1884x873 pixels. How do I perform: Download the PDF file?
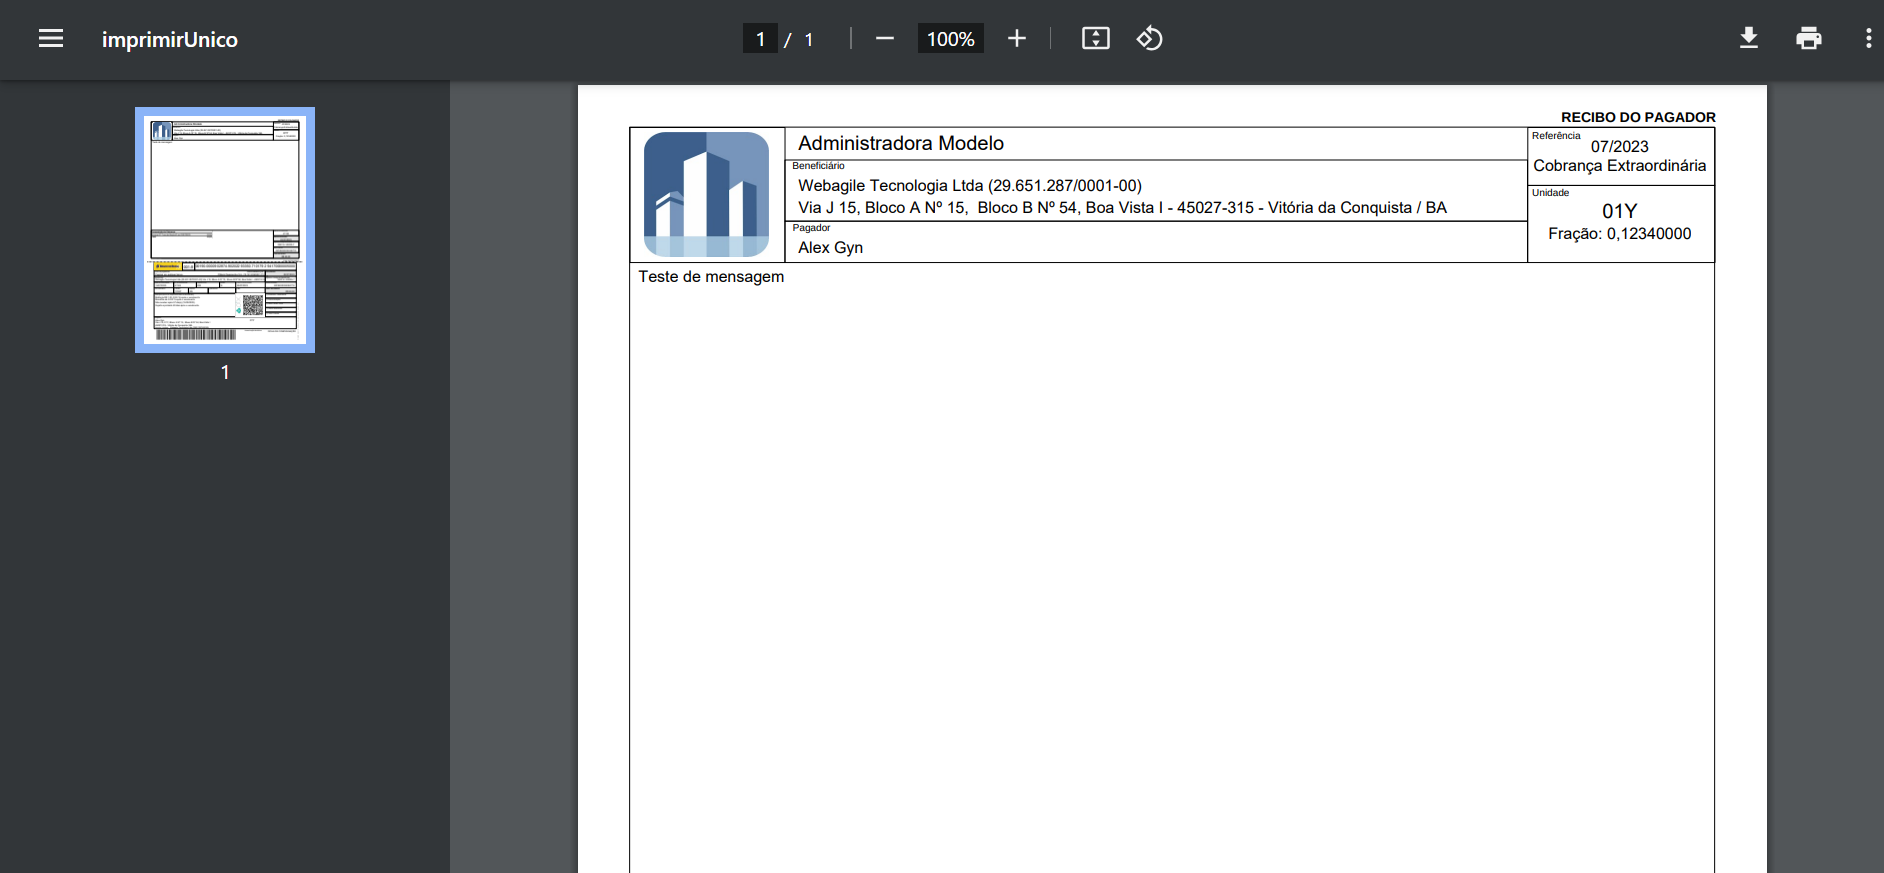click(x=1748, y=39)
